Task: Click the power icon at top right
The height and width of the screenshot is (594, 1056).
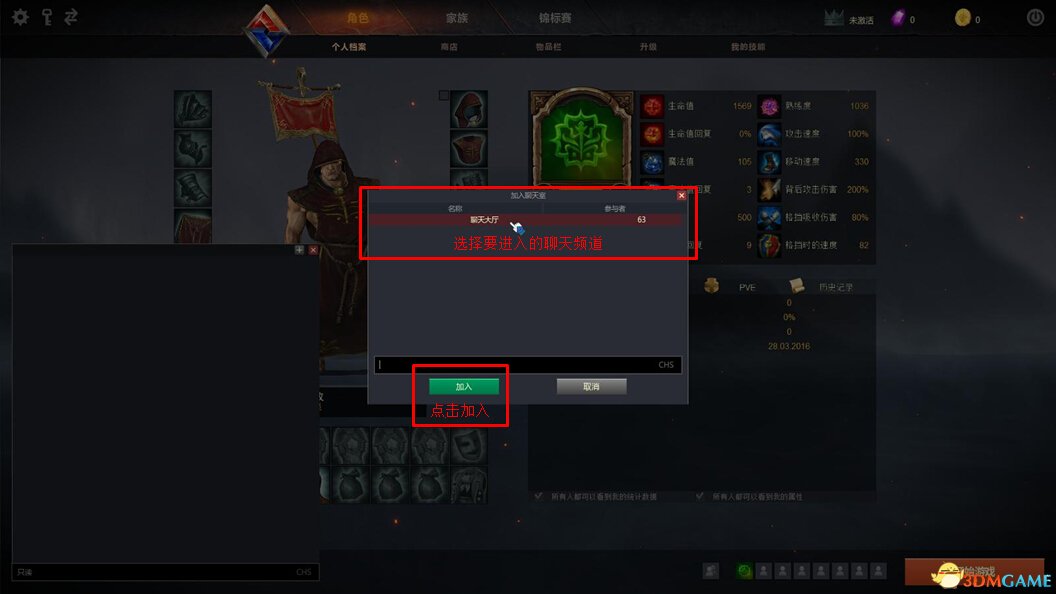Action: [x=1035, y=18]
